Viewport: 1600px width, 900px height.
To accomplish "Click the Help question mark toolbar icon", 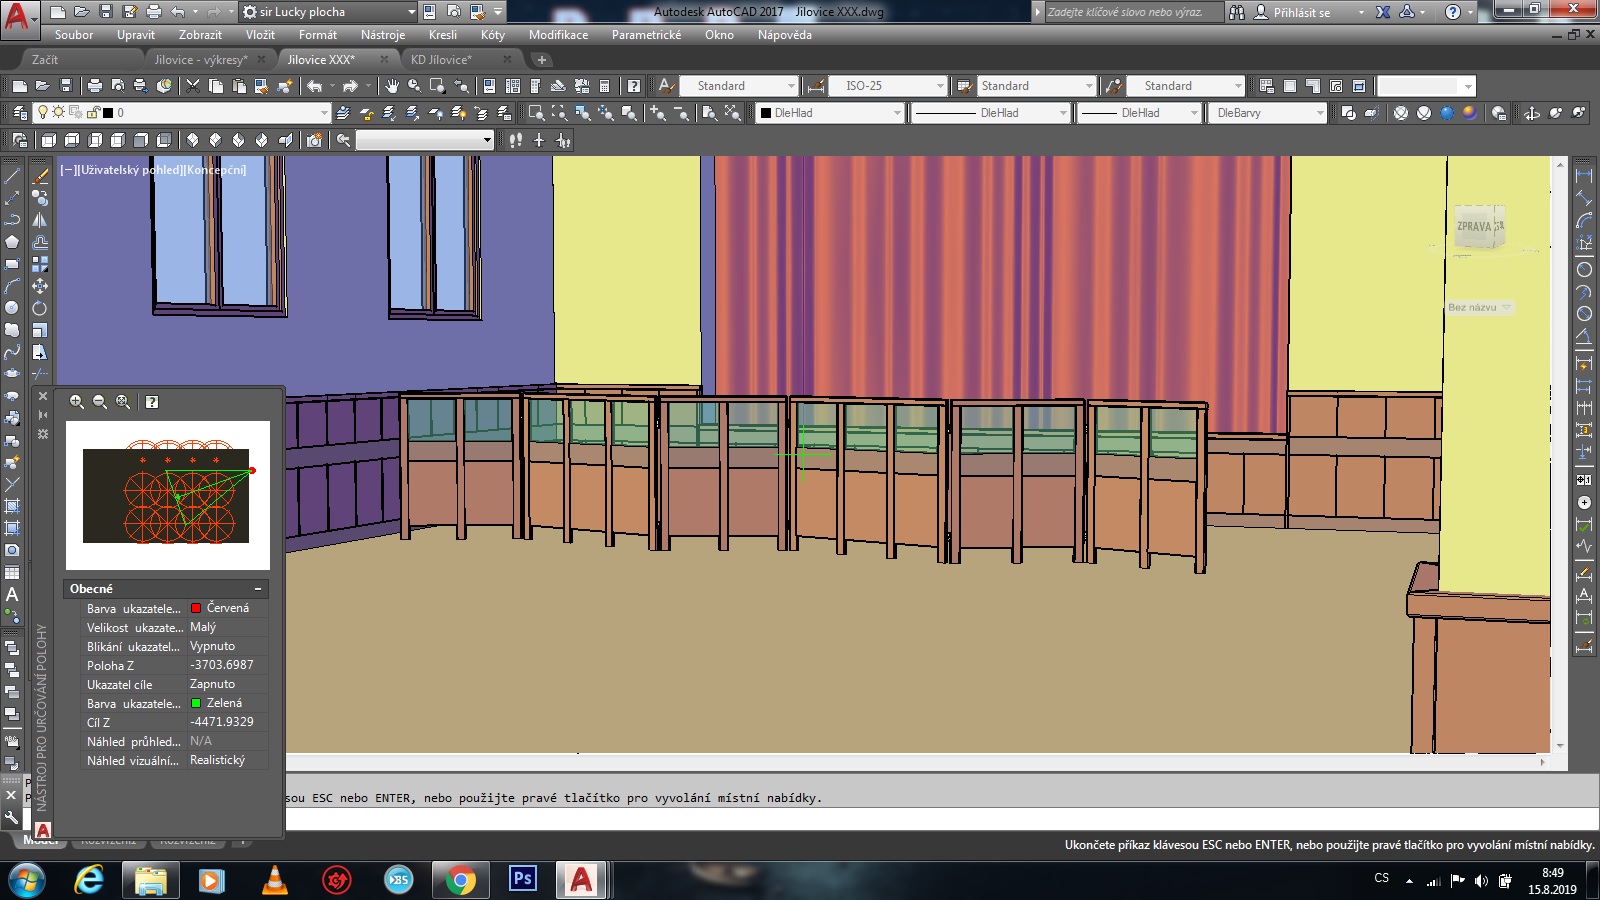I will [633, 86].
